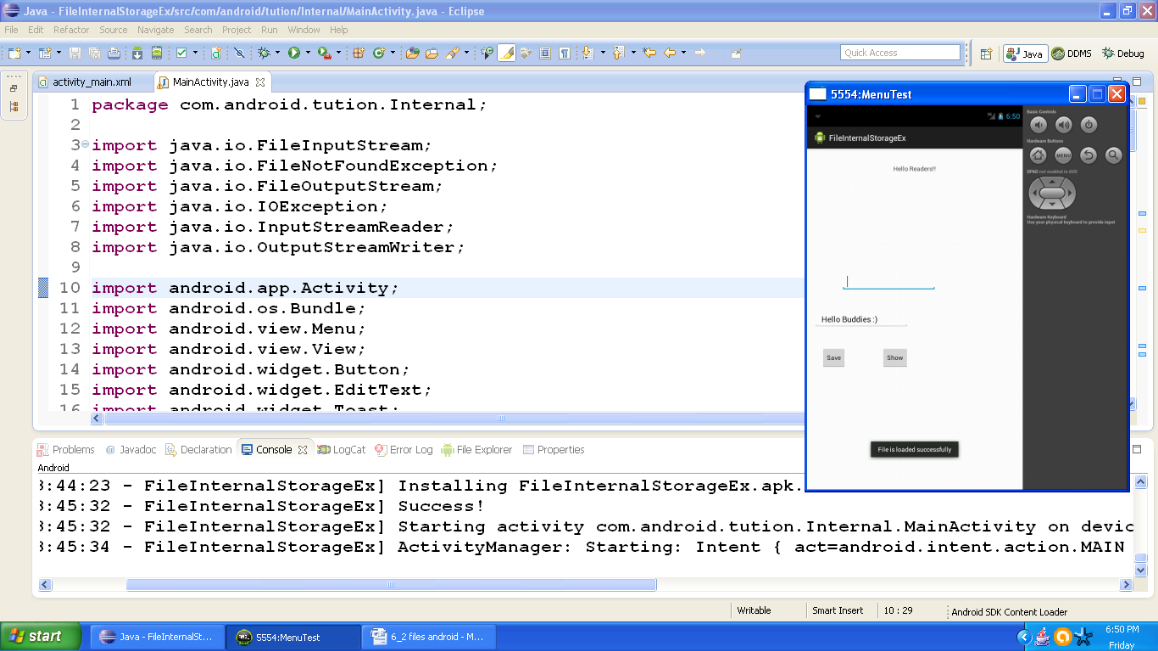
Task: Switch to the DDMS perspective
Action: pyautogui.click(x=1072, y=54)
